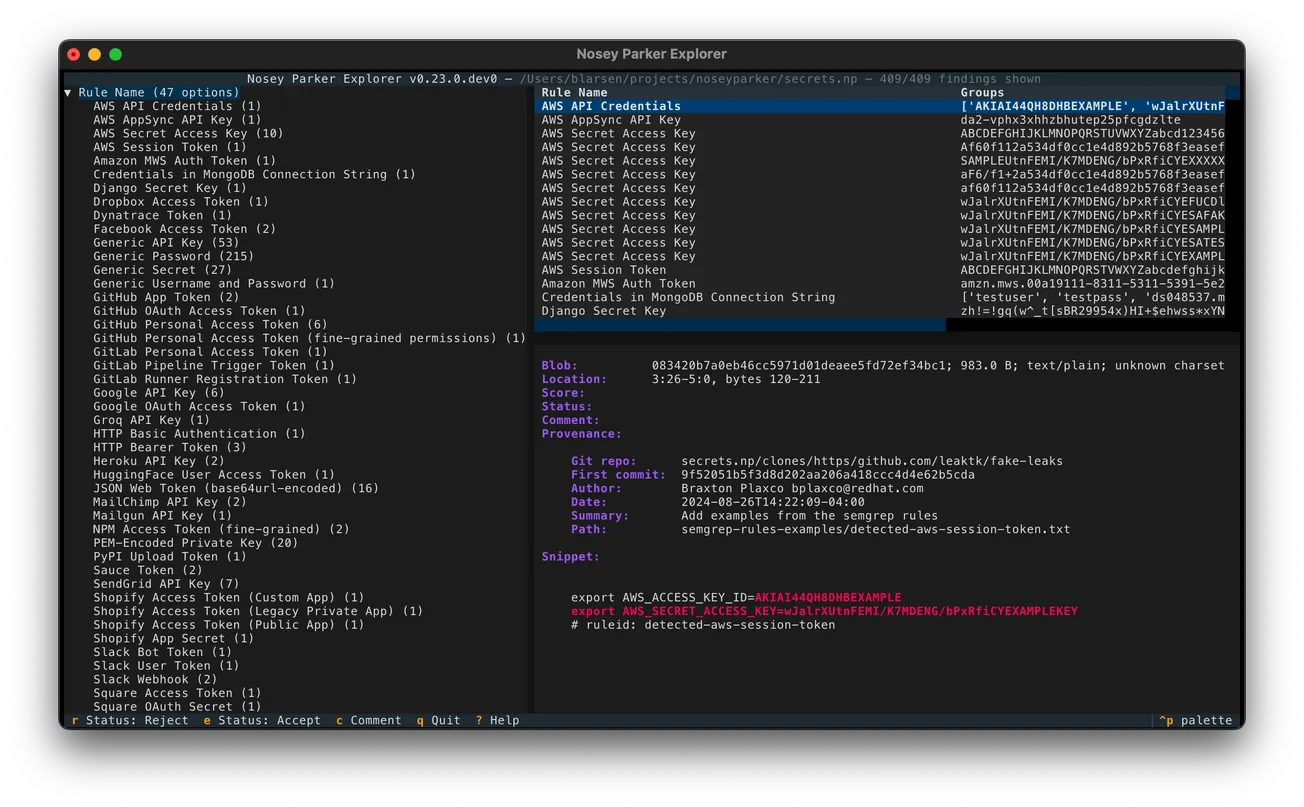1304x807 pixels.
Task: Collapse the Rule Name filter list
Action: (67, 91)
